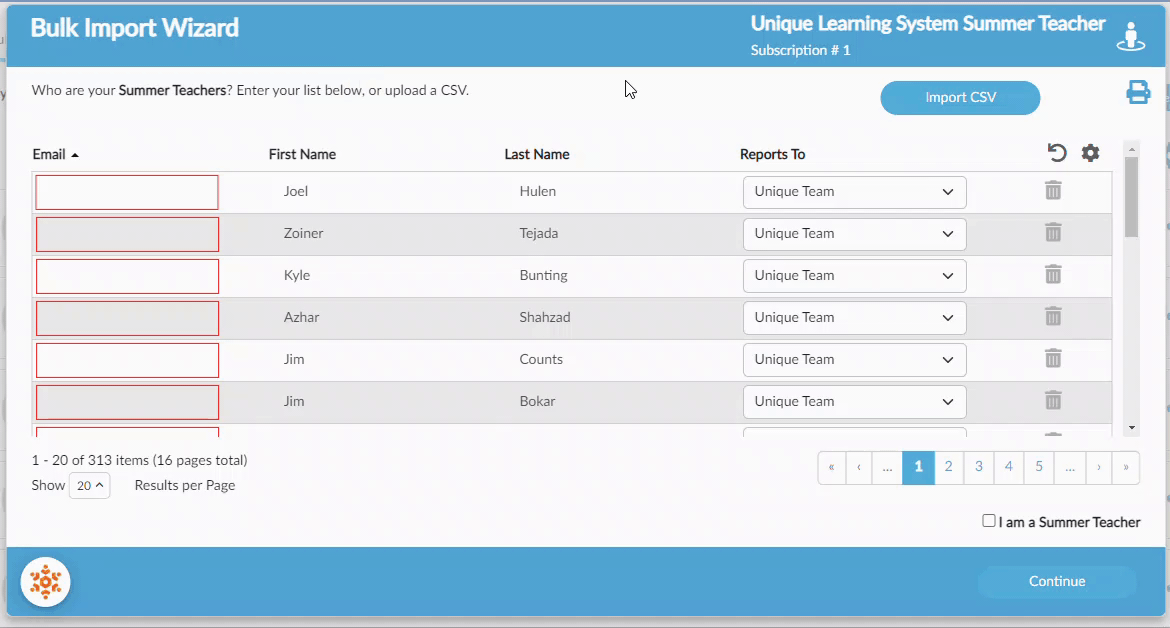
Task: Click last name cell Shahzad
Action: (545, 317)
